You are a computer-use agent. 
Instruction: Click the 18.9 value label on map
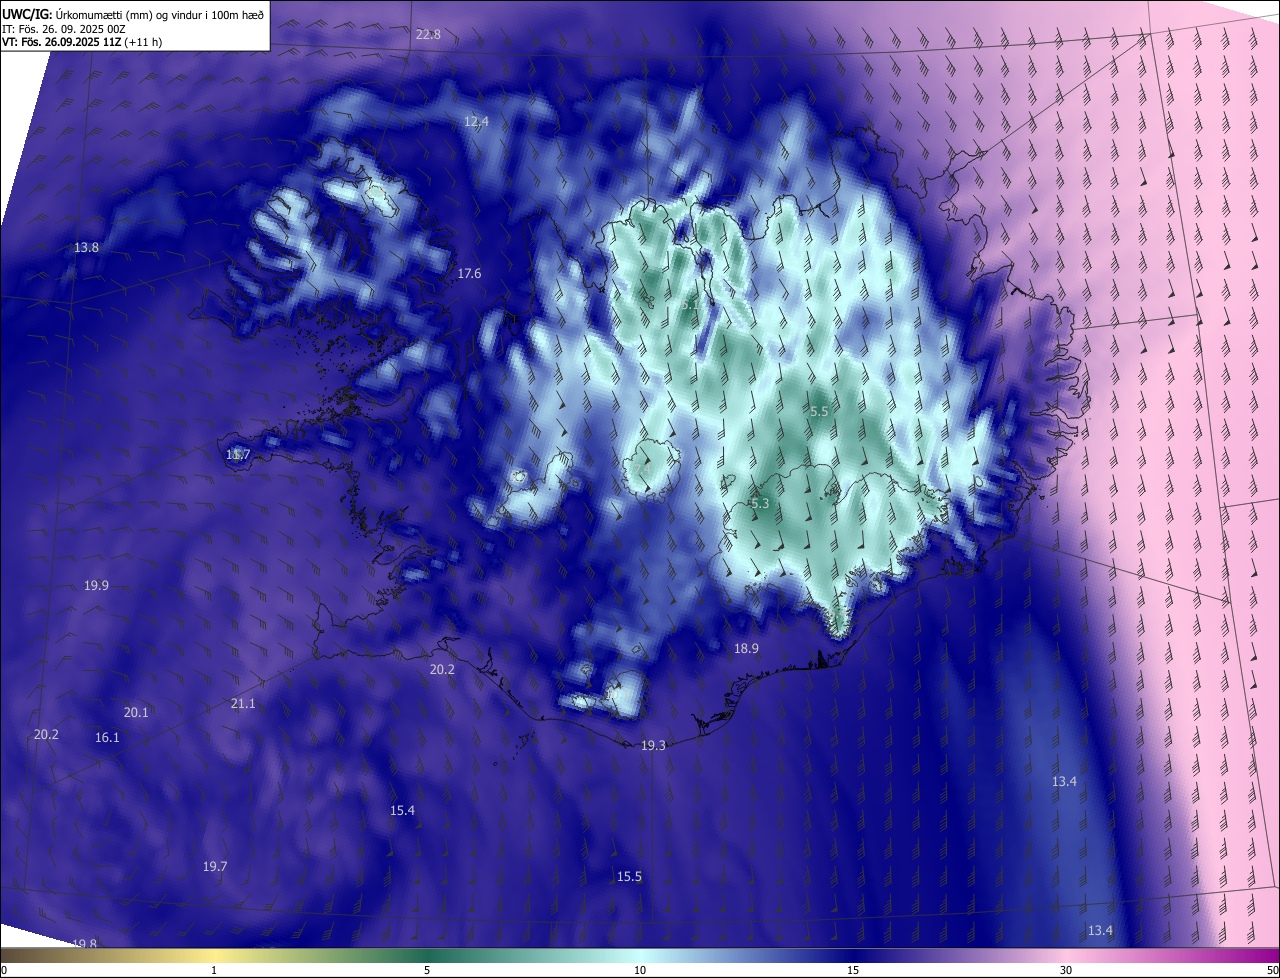click(746, 648)
